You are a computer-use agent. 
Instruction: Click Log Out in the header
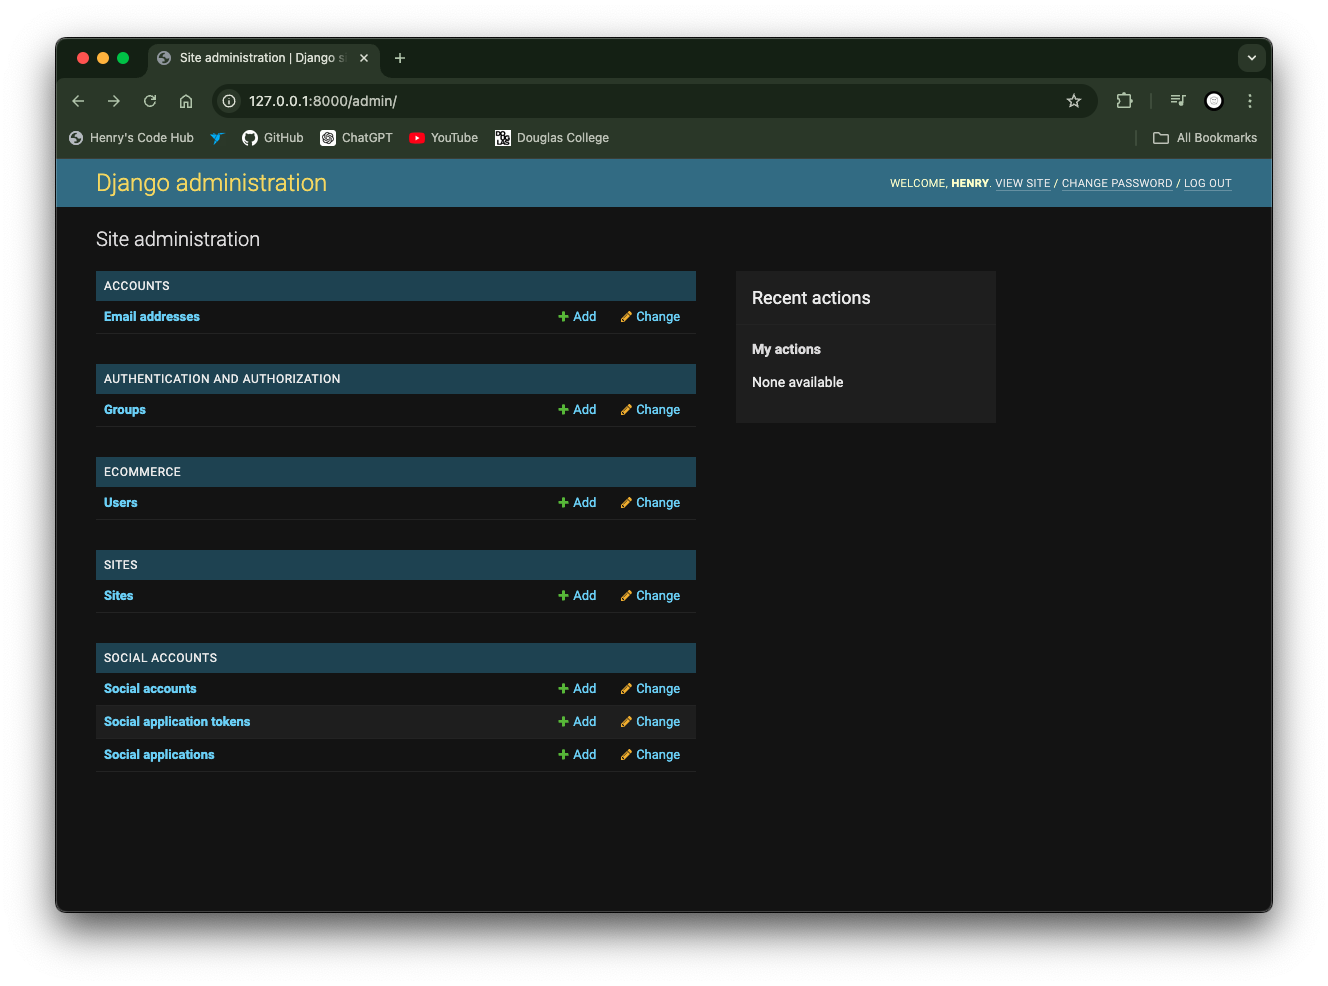click(x=1208, y=184)
